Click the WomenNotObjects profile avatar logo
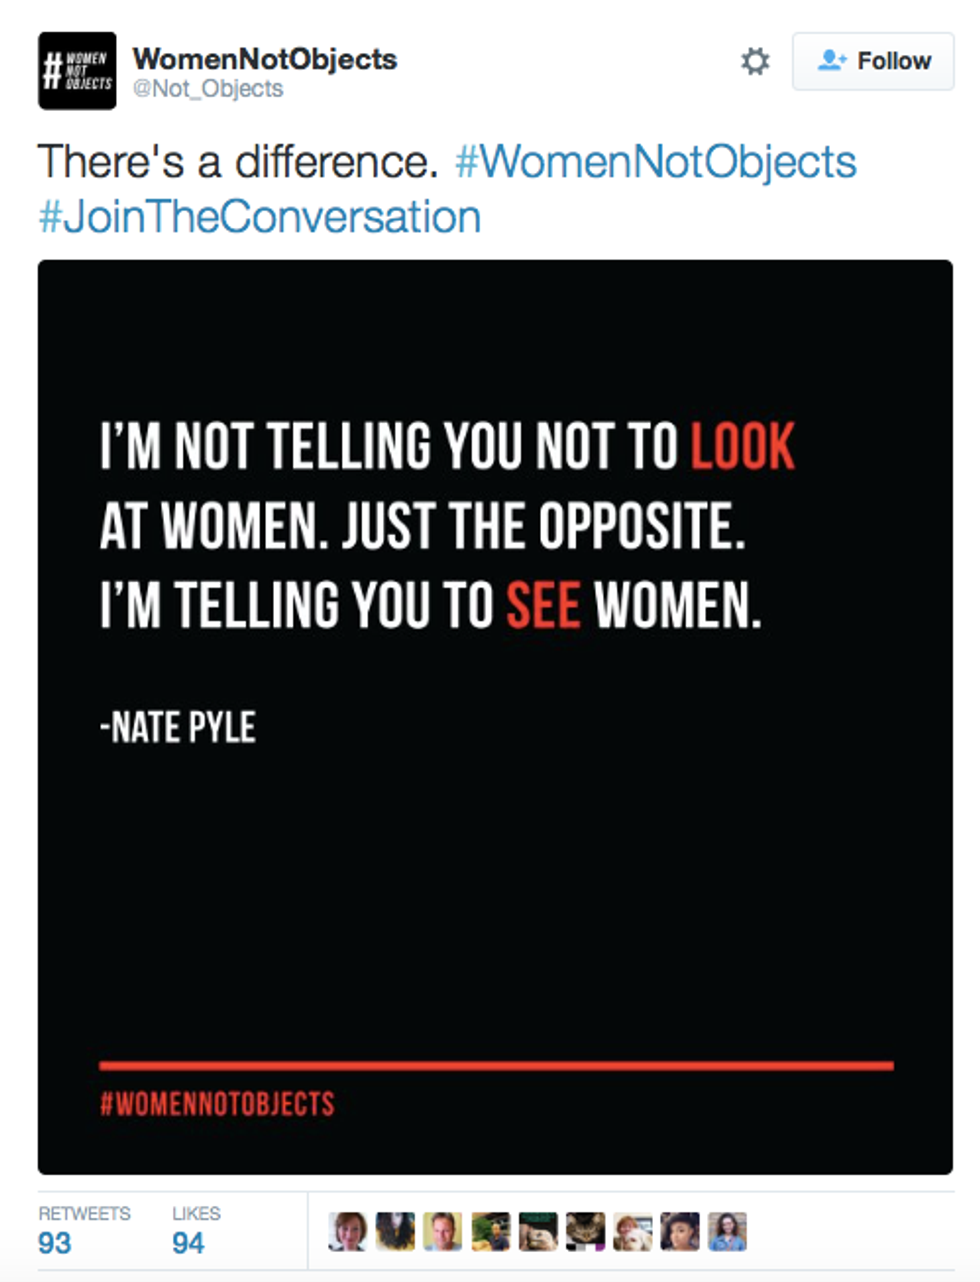The width and height of the screenshot is (980, 1282). pos(77,71)
